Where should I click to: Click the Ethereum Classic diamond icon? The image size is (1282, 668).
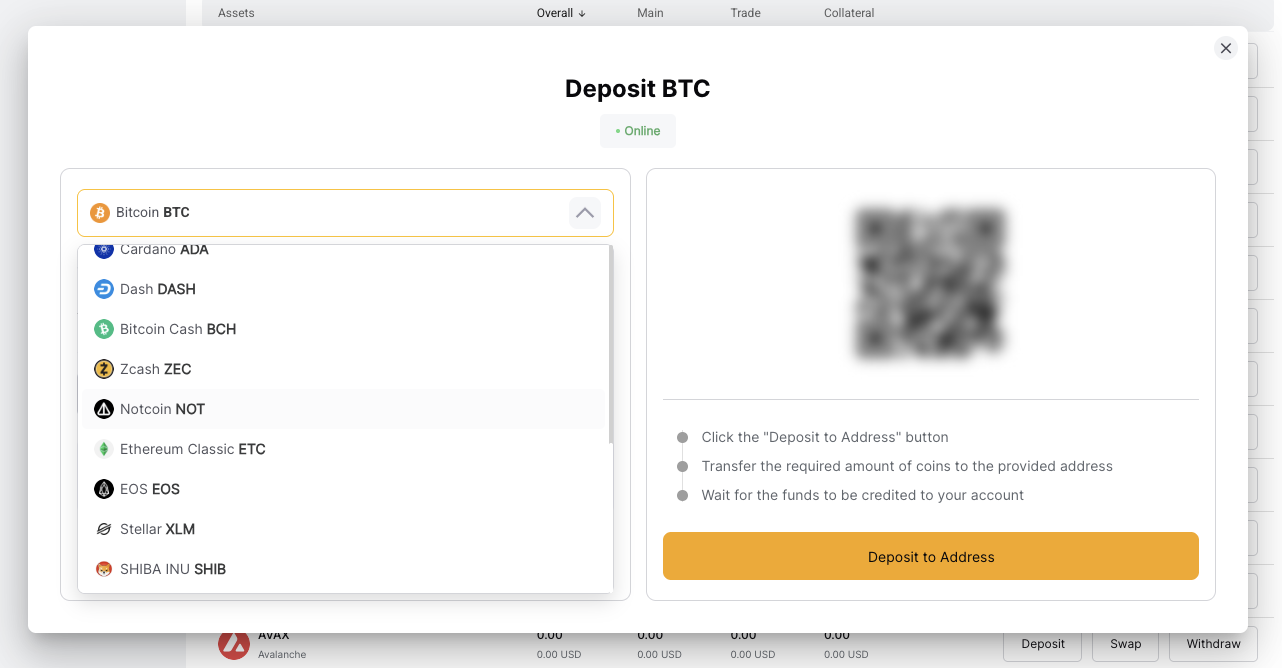coord(104,449)
